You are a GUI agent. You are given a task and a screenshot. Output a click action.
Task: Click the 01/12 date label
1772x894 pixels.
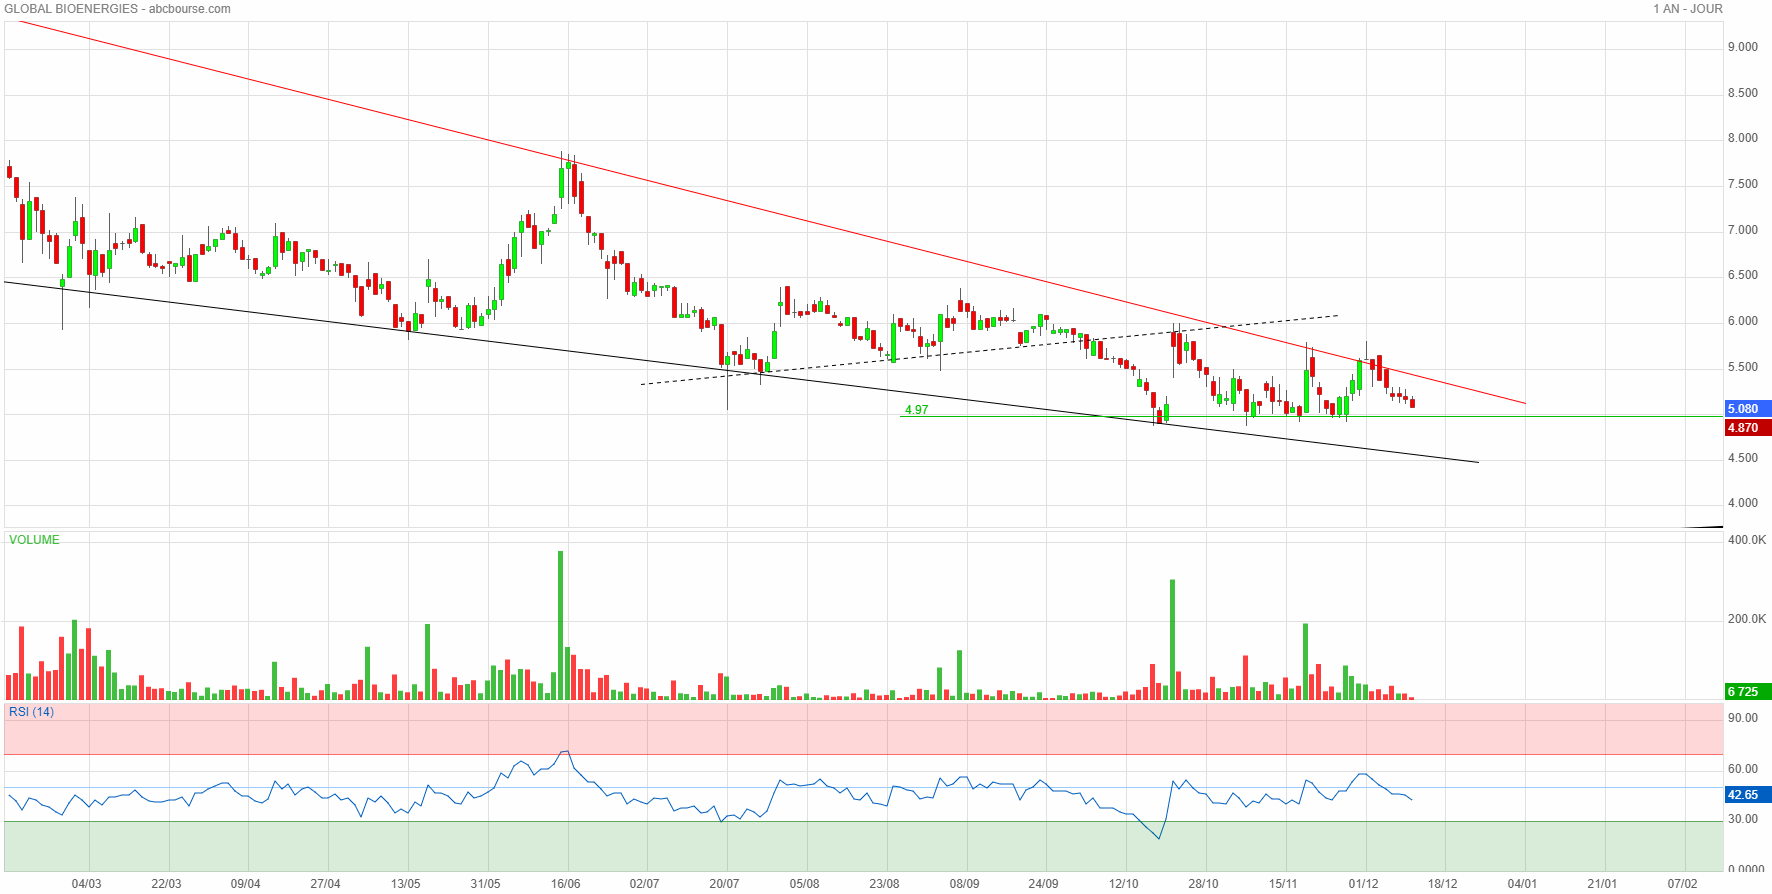(x=1364, y=884)
